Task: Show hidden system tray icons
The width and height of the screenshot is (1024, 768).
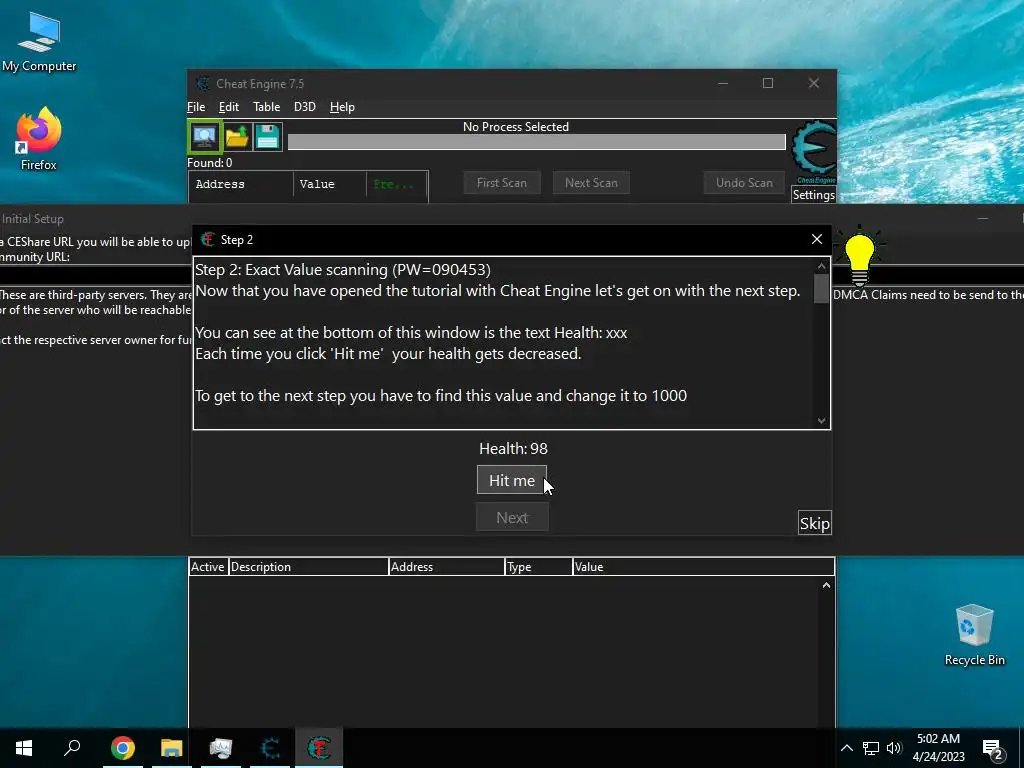Action: pos(847,748)
